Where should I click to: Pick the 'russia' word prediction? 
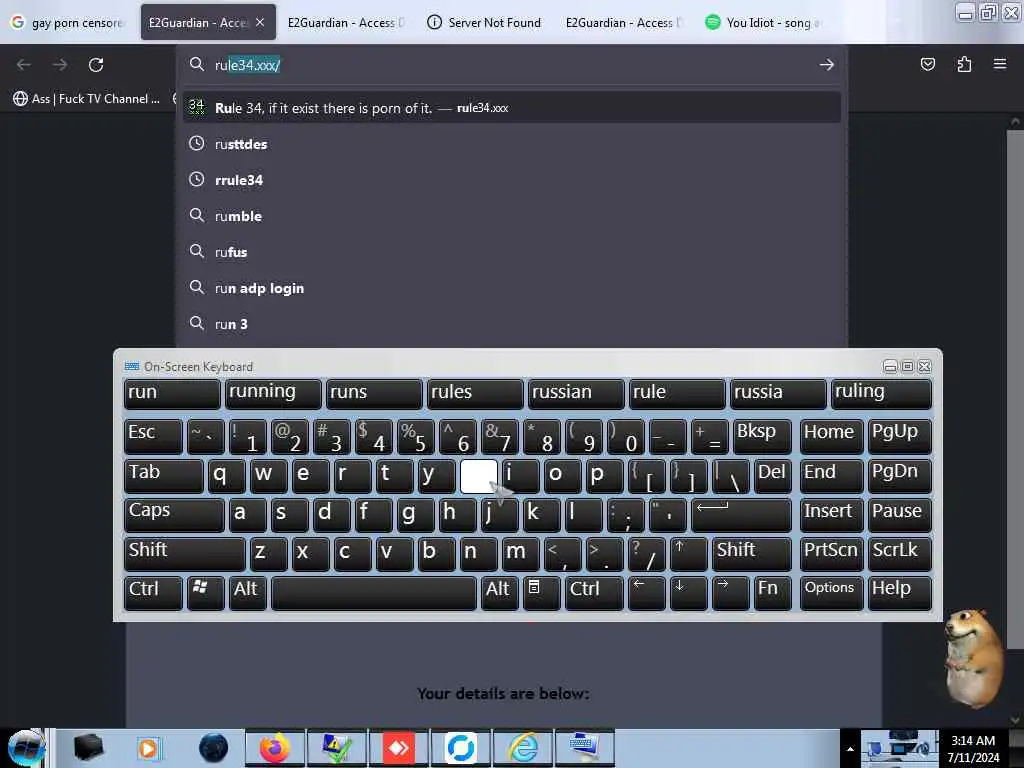point(778,393)
